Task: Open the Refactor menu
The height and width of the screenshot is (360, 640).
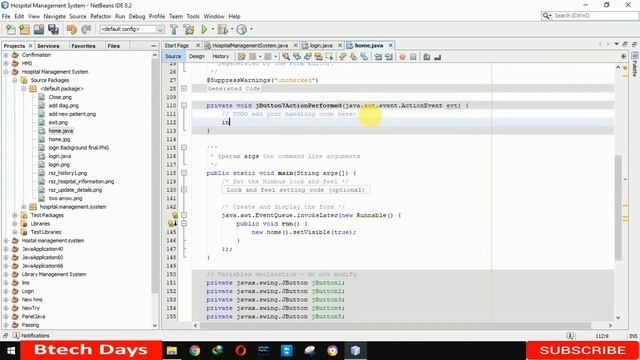Action: point(100,16)
